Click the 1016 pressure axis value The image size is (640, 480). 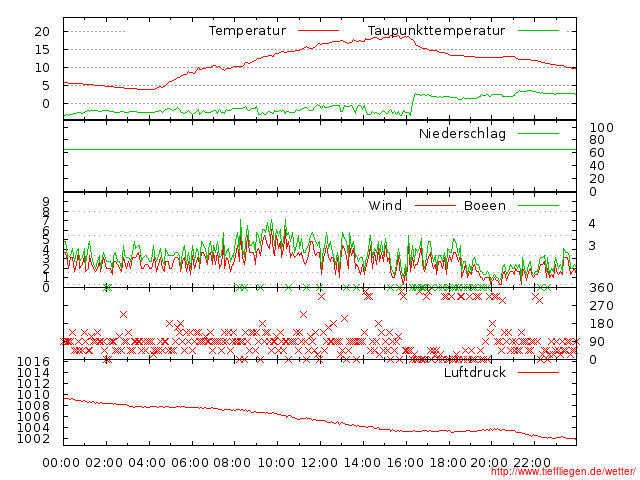tap(33, 362)
